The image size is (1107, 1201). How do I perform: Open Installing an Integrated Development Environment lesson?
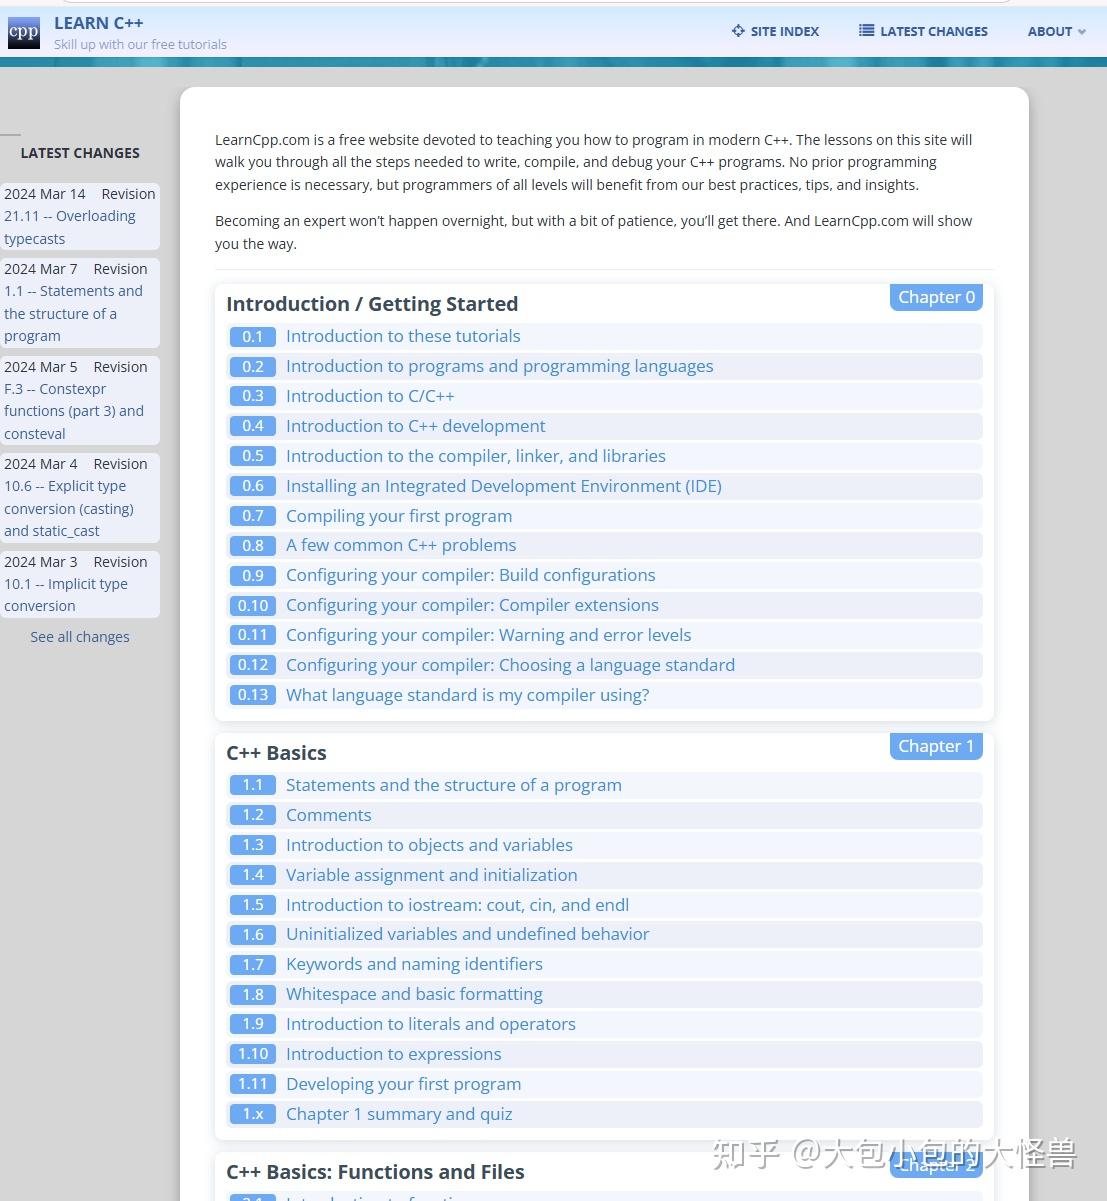504,486
